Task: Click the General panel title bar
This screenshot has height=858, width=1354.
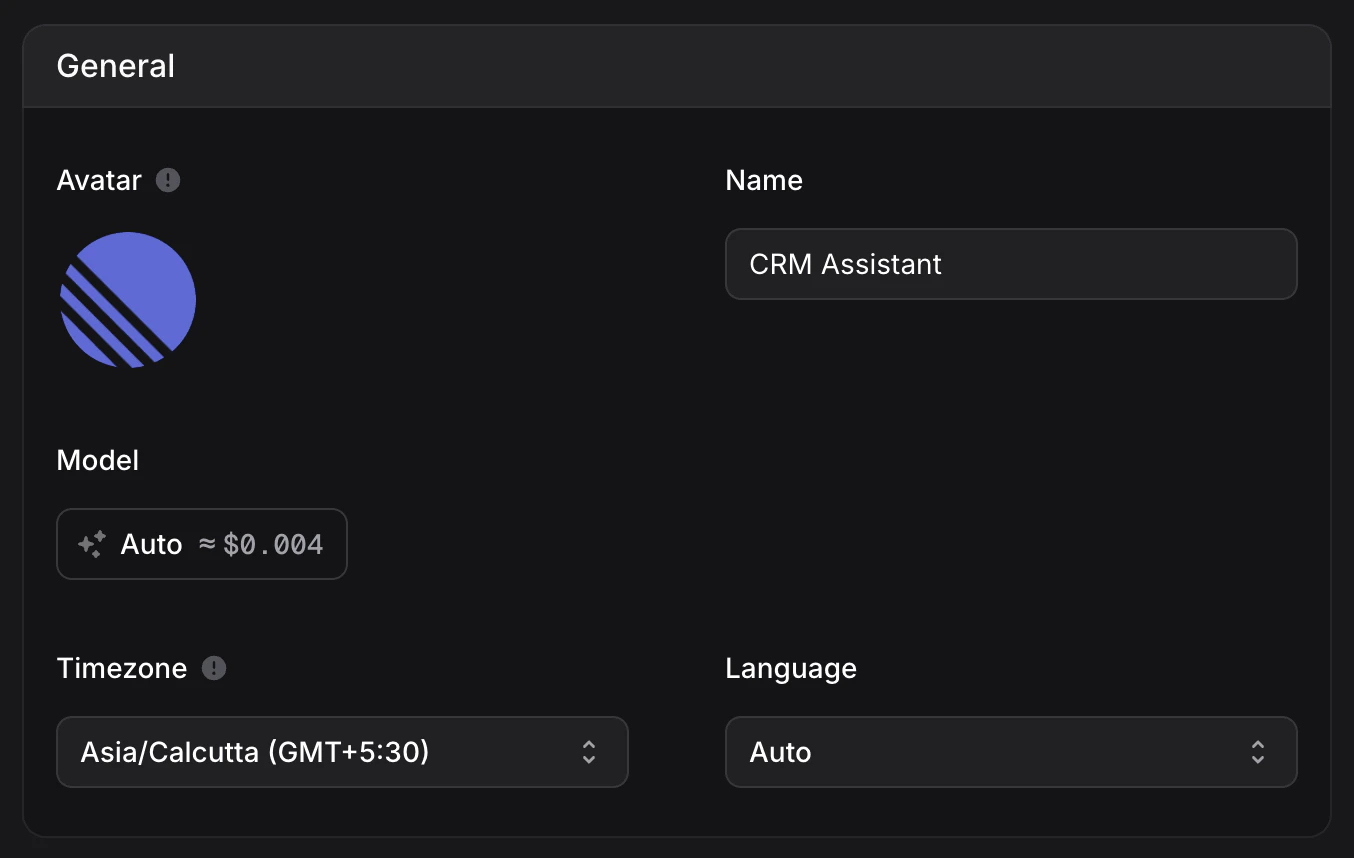Action: (x=676, y=65)
